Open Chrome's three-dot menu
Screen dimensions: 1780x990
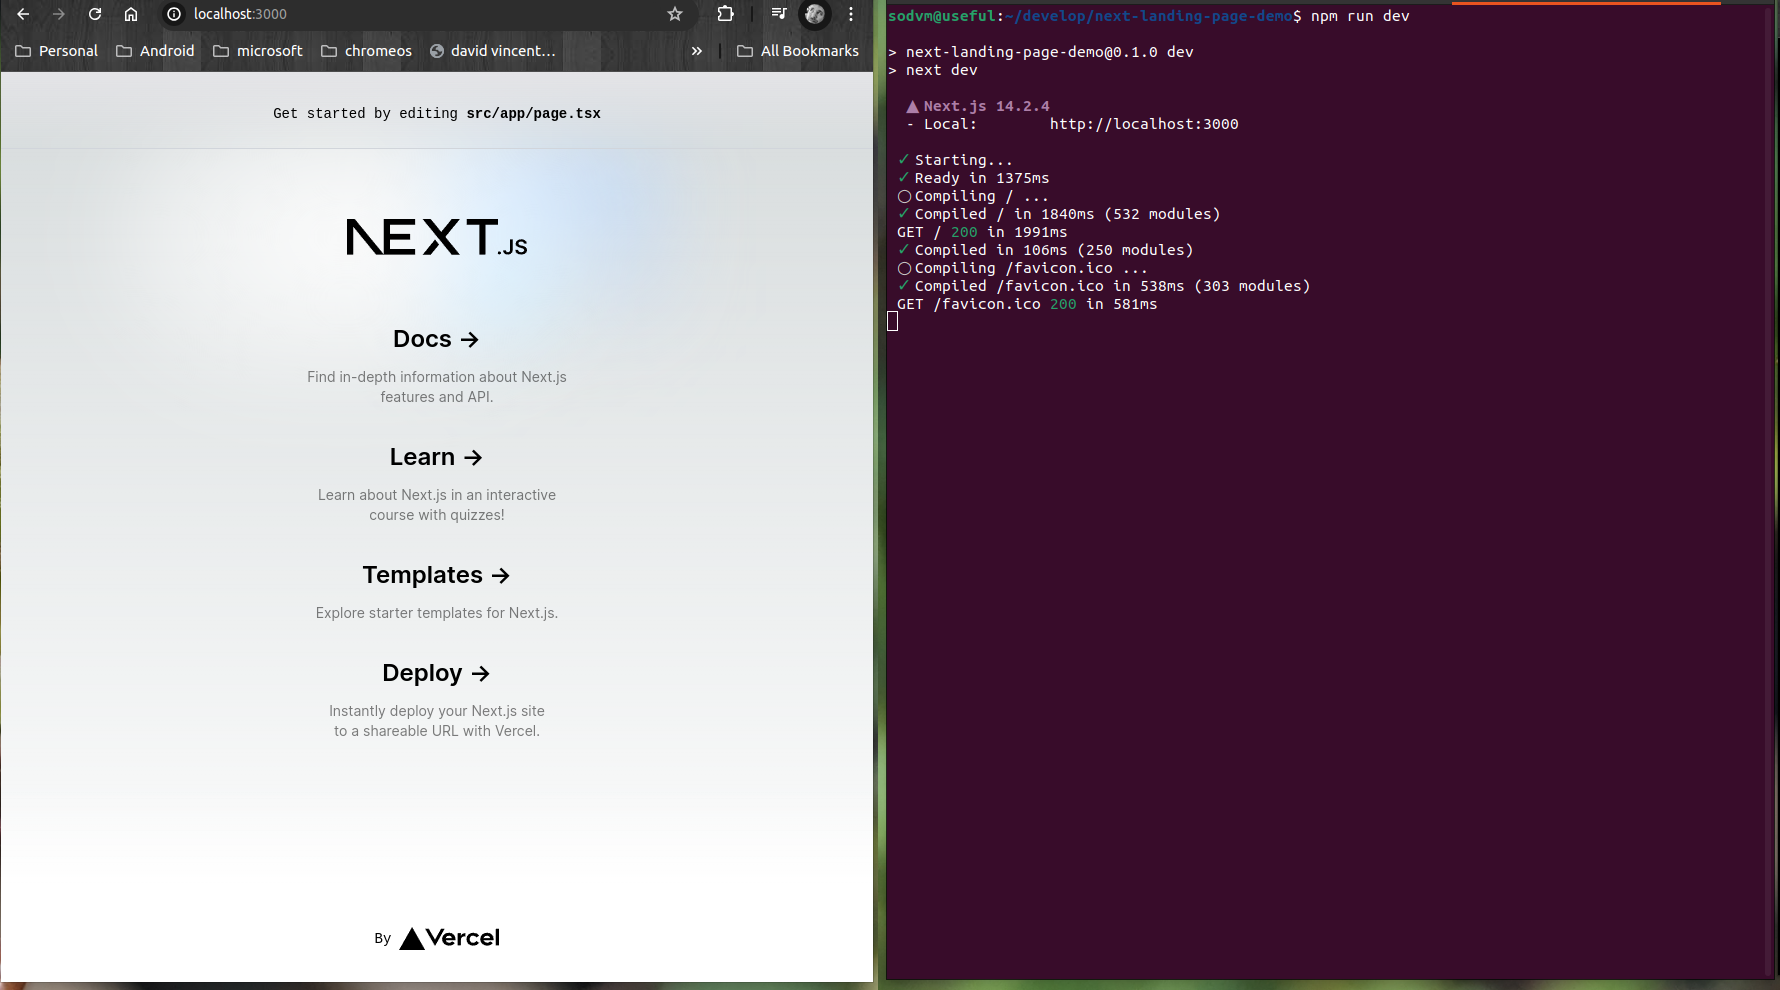pos(851,15)
